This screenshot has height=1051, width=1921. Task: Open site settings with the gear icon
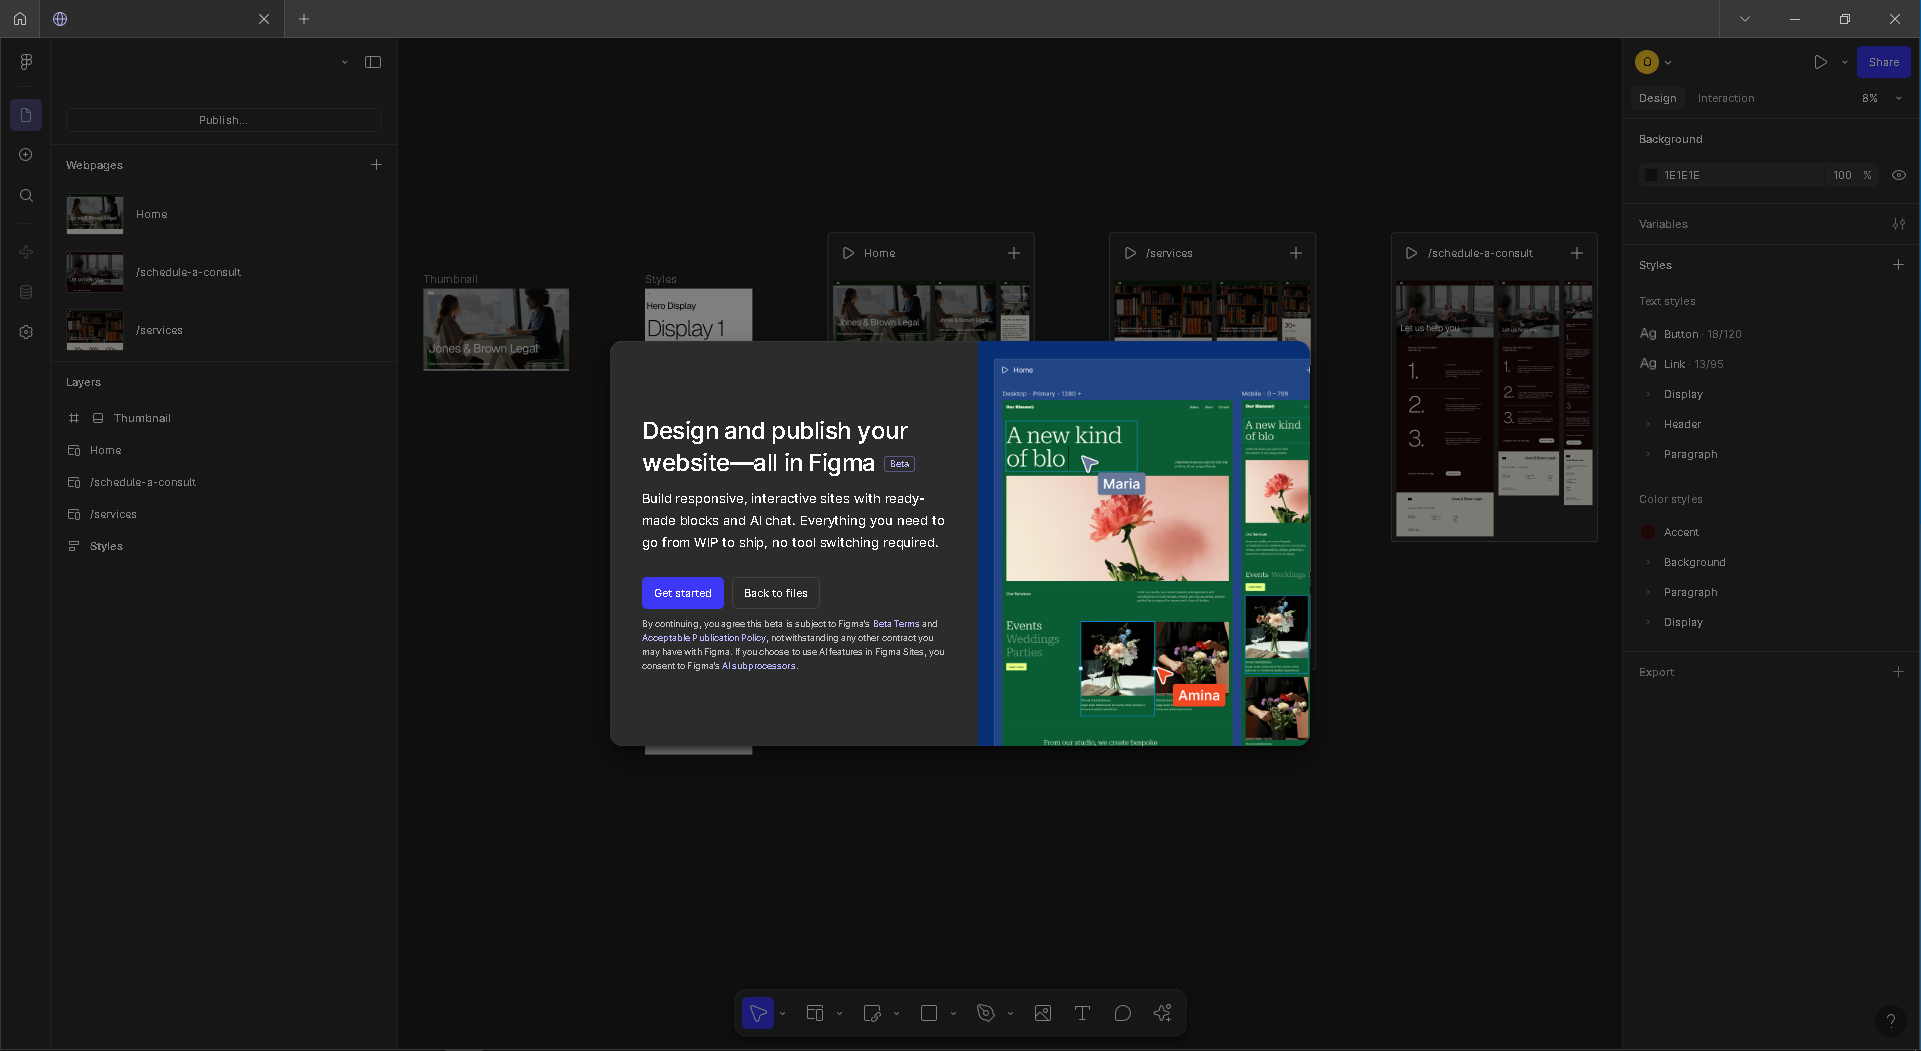pyautogui.click(x=26, y=332)
